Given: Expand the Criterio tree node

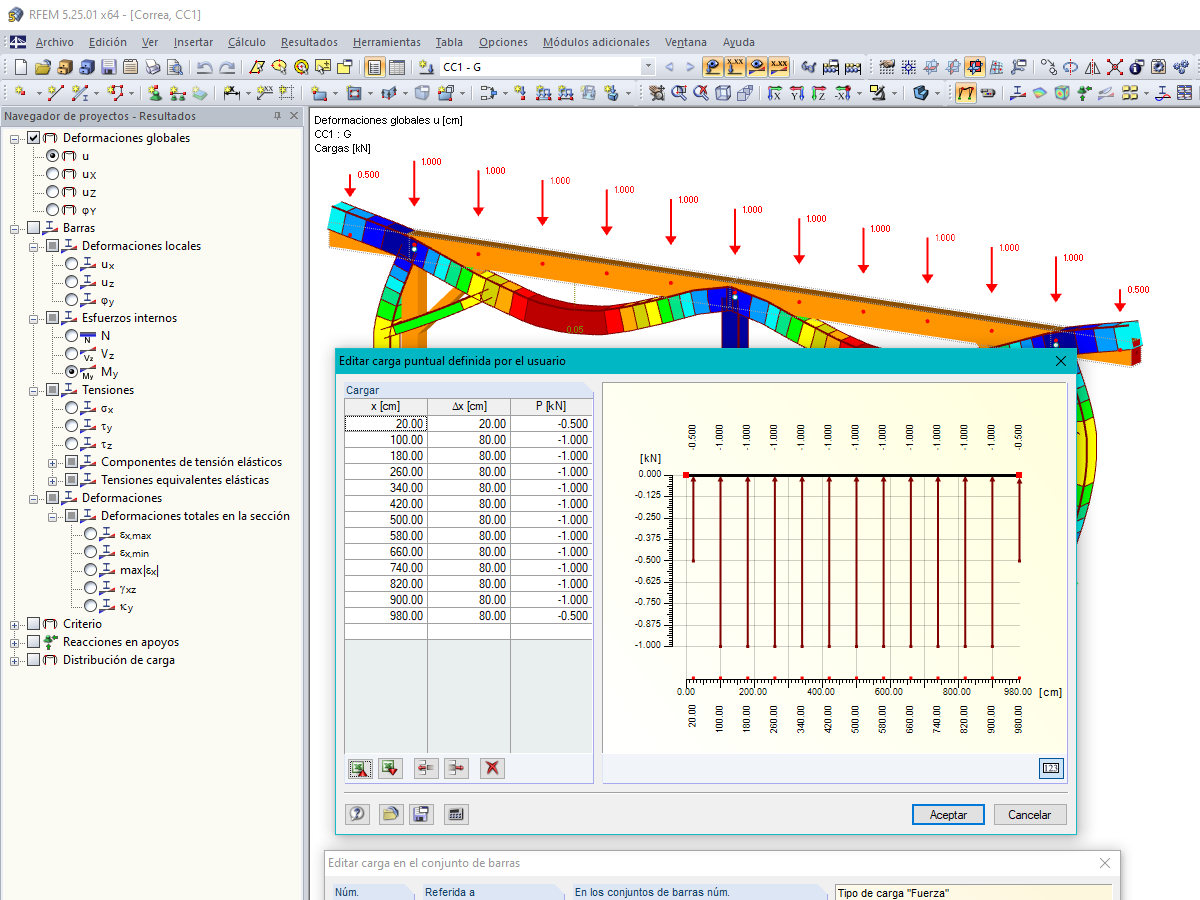Looking at the screenshot, I should pos(15,624).
